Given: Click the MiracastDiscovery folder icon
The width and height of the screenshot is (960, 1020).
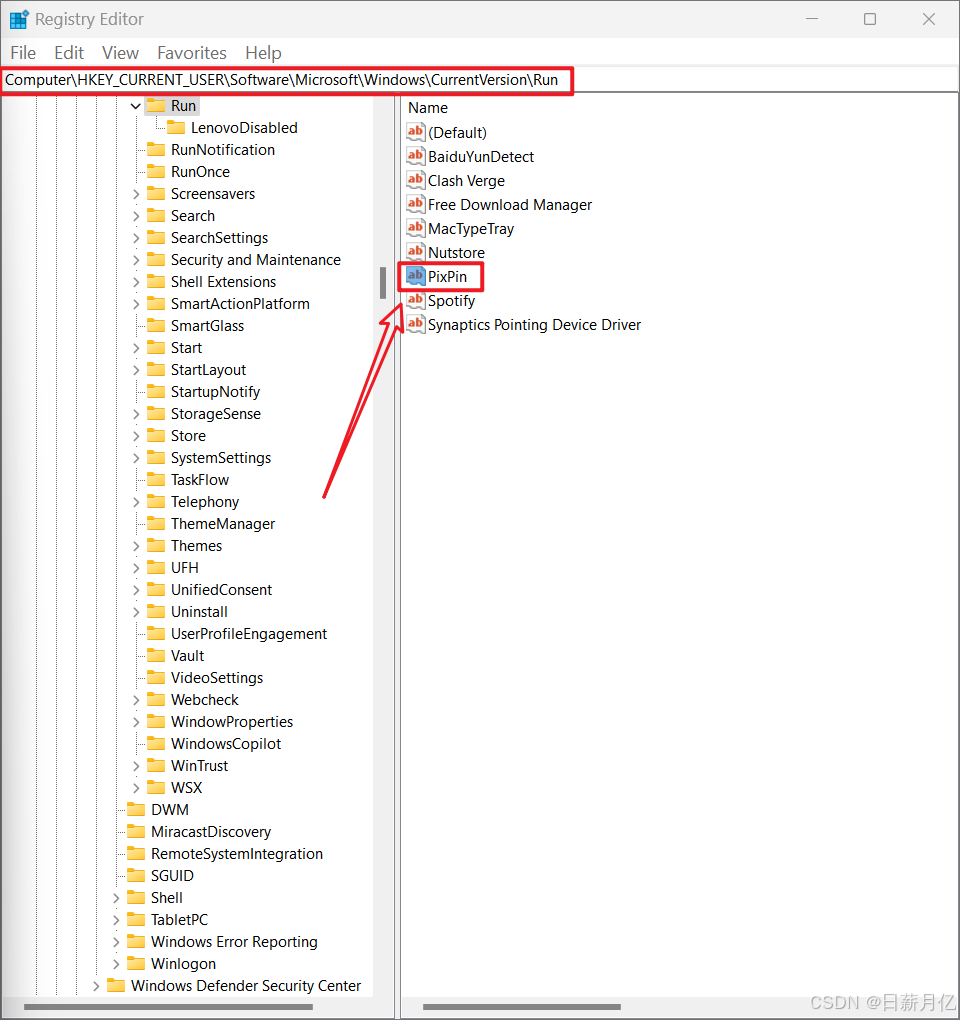Looking at the screenshot, I should tap(136, 831).
